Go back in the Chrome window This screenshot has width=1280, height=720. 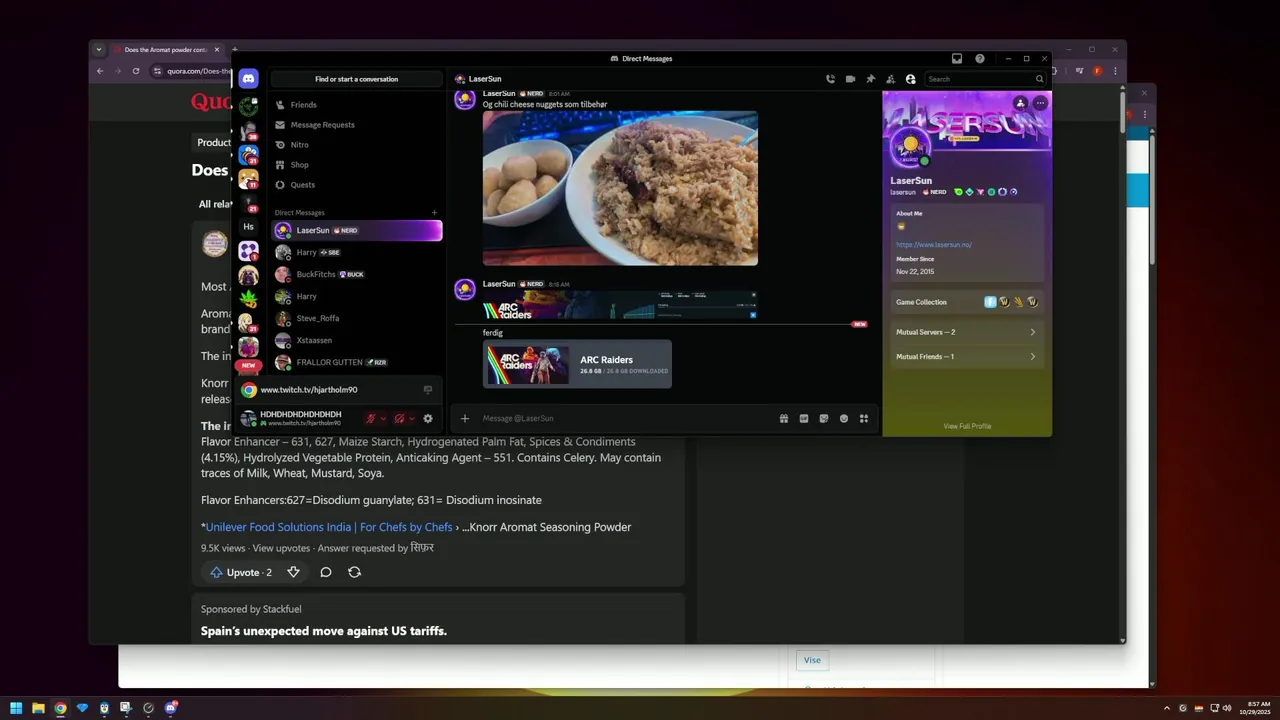pos(100,71)
